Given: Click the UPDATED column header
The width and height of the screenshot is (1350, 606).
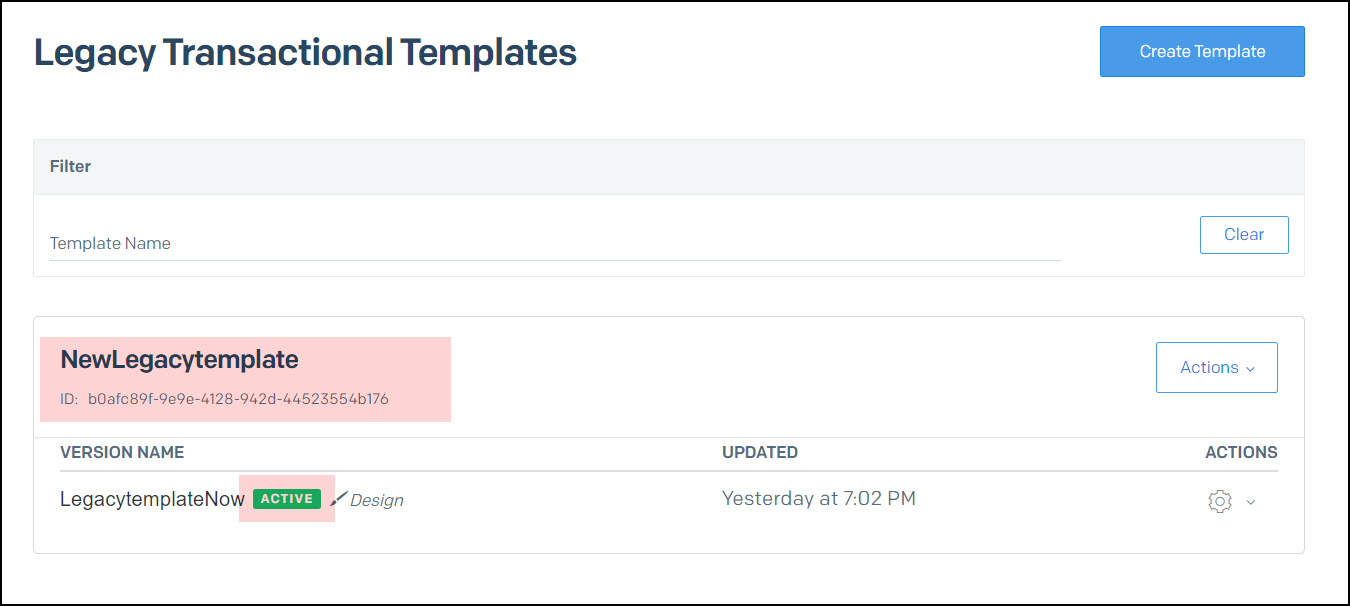Looking at the screenshot, I should [x=760, y=452].
